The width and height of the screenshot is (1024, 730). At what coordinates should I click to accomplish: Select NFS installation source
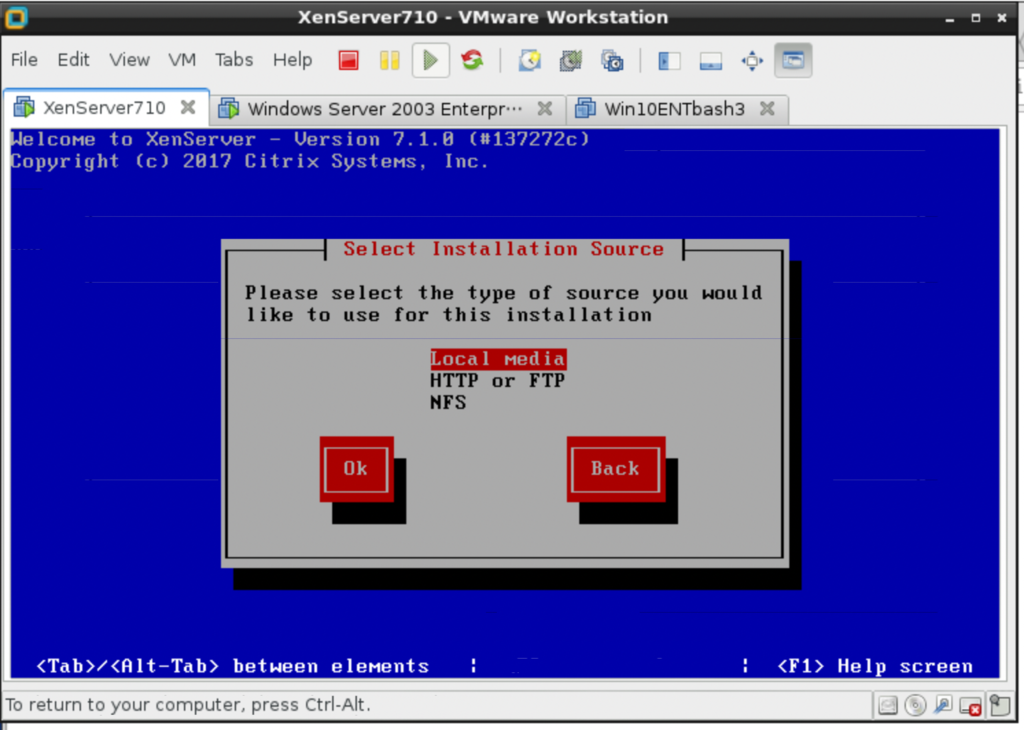[x=448, y=402]
